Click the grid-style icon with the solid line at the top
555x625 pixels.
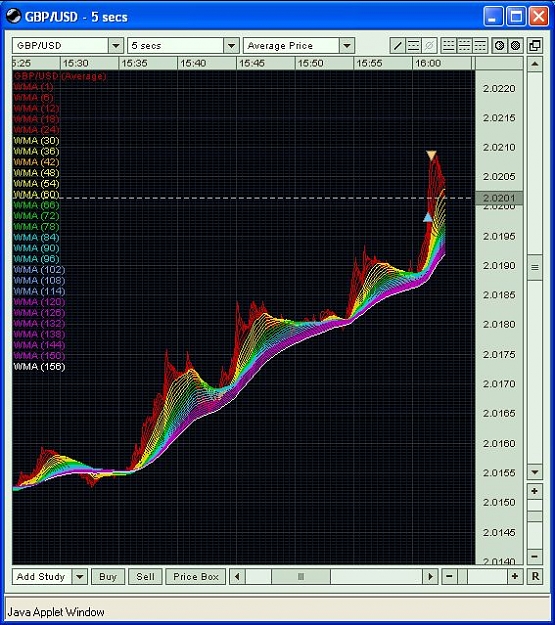(480, 46)
